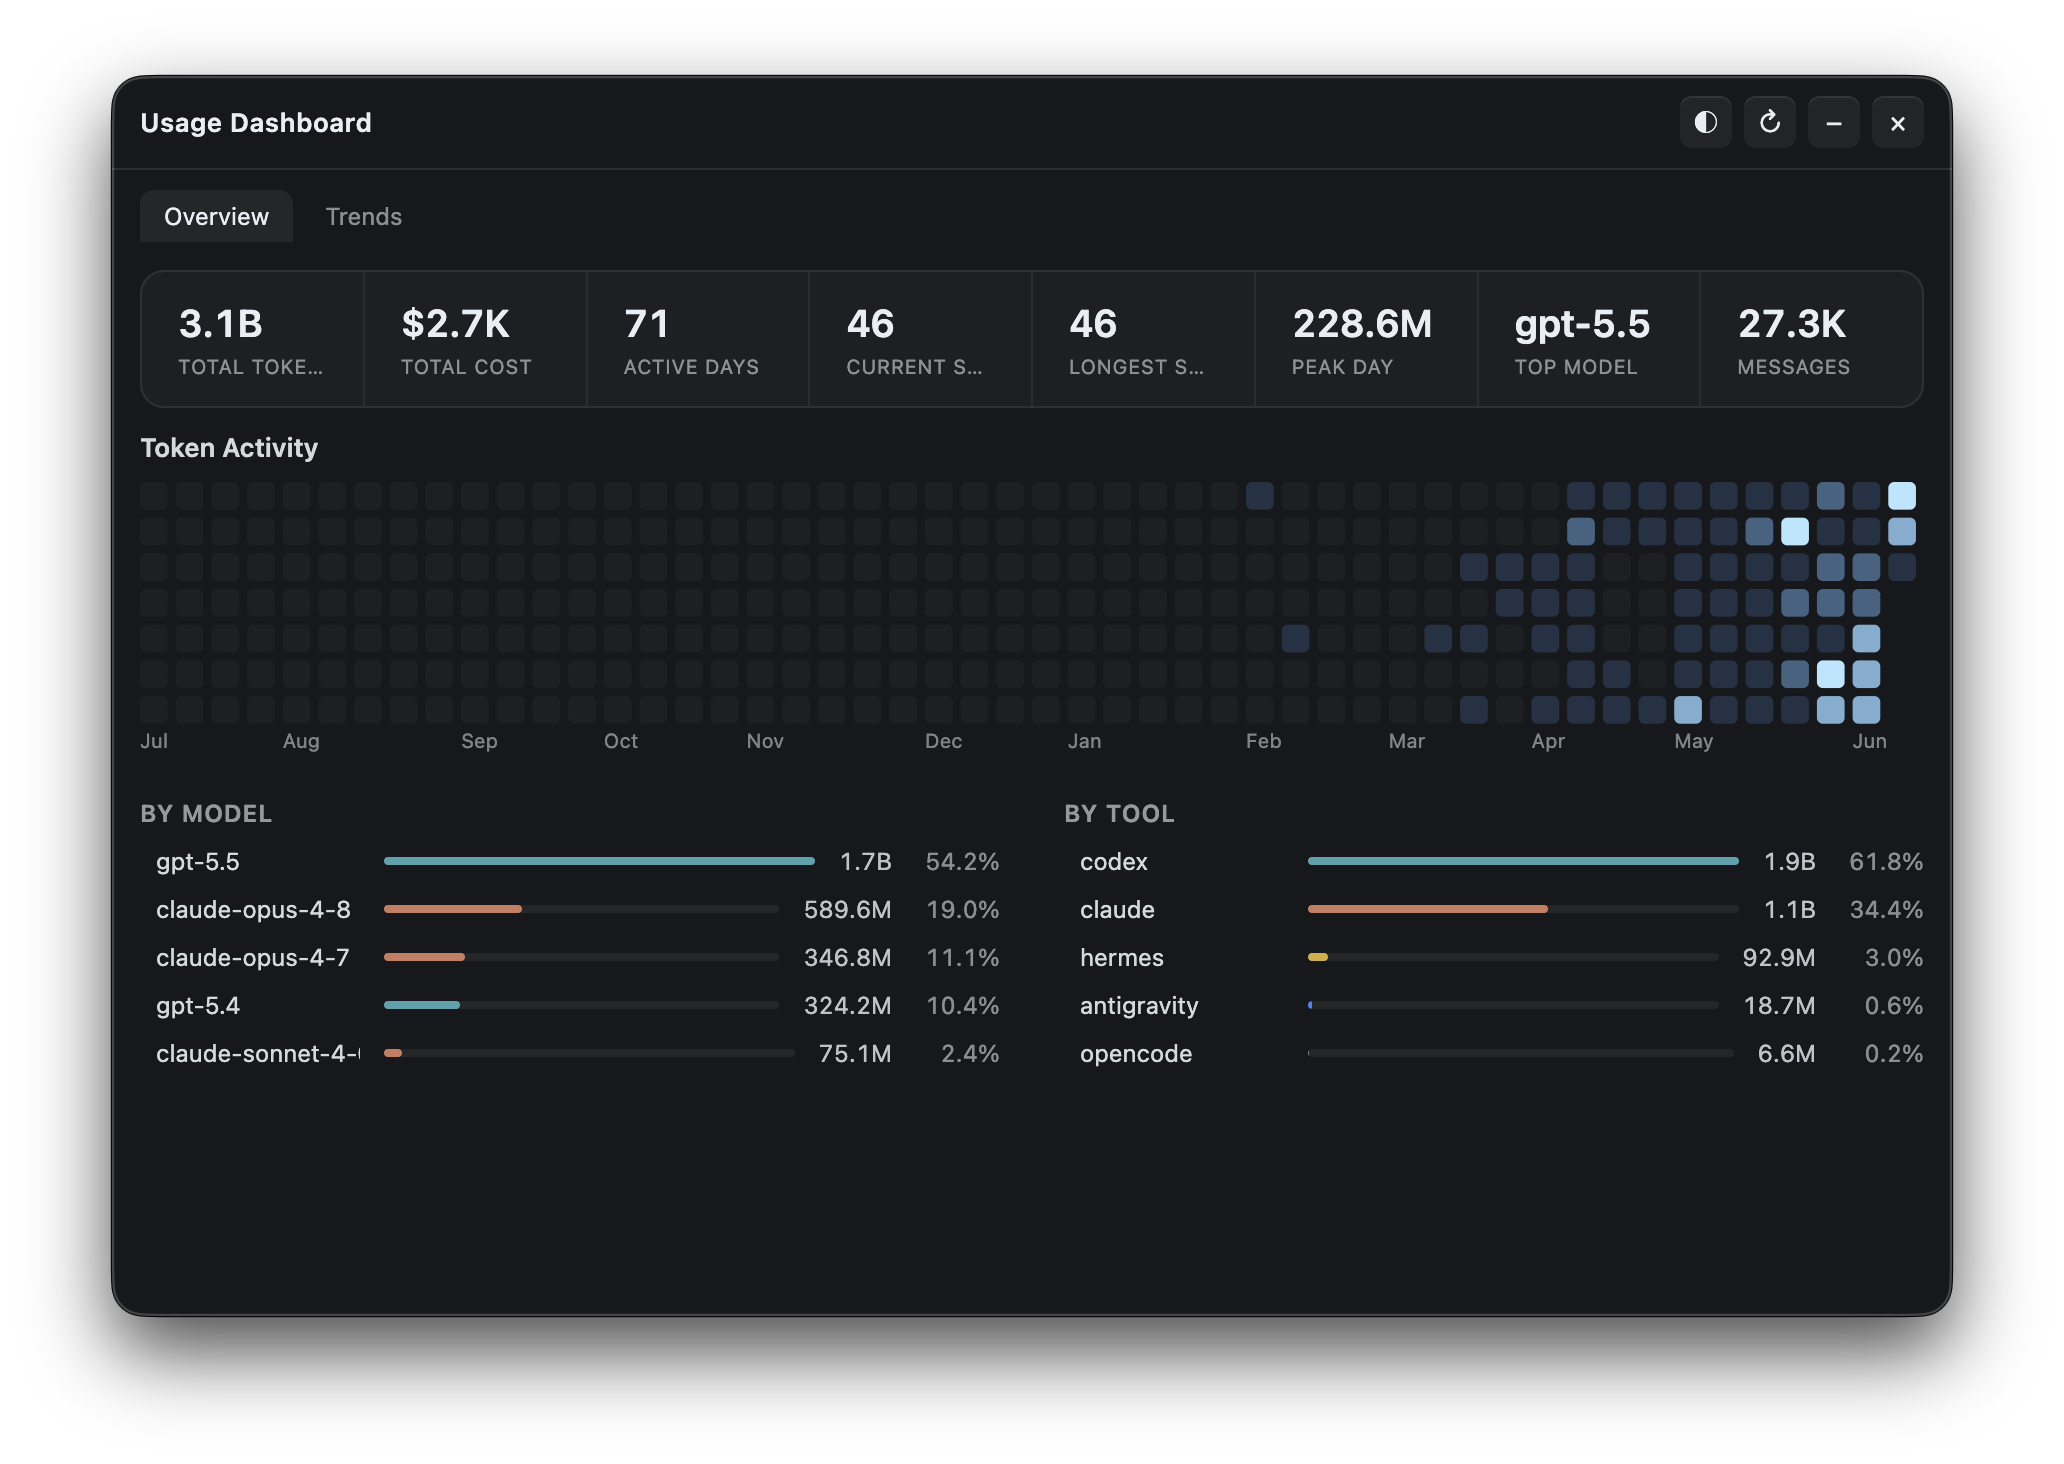The image size is (2064, 1464).
Task: Click the codex tool usage bar
Action: click(1523, 861)
